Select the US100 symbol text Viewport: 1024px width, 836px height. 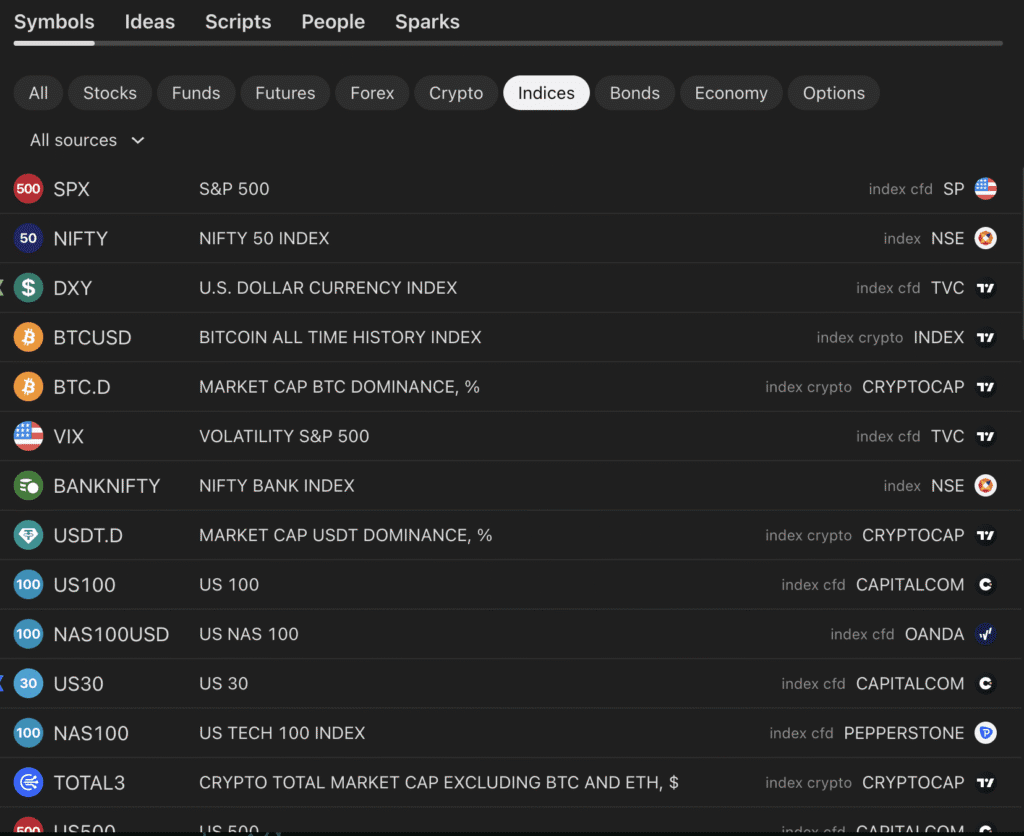(x=84, y=585)
